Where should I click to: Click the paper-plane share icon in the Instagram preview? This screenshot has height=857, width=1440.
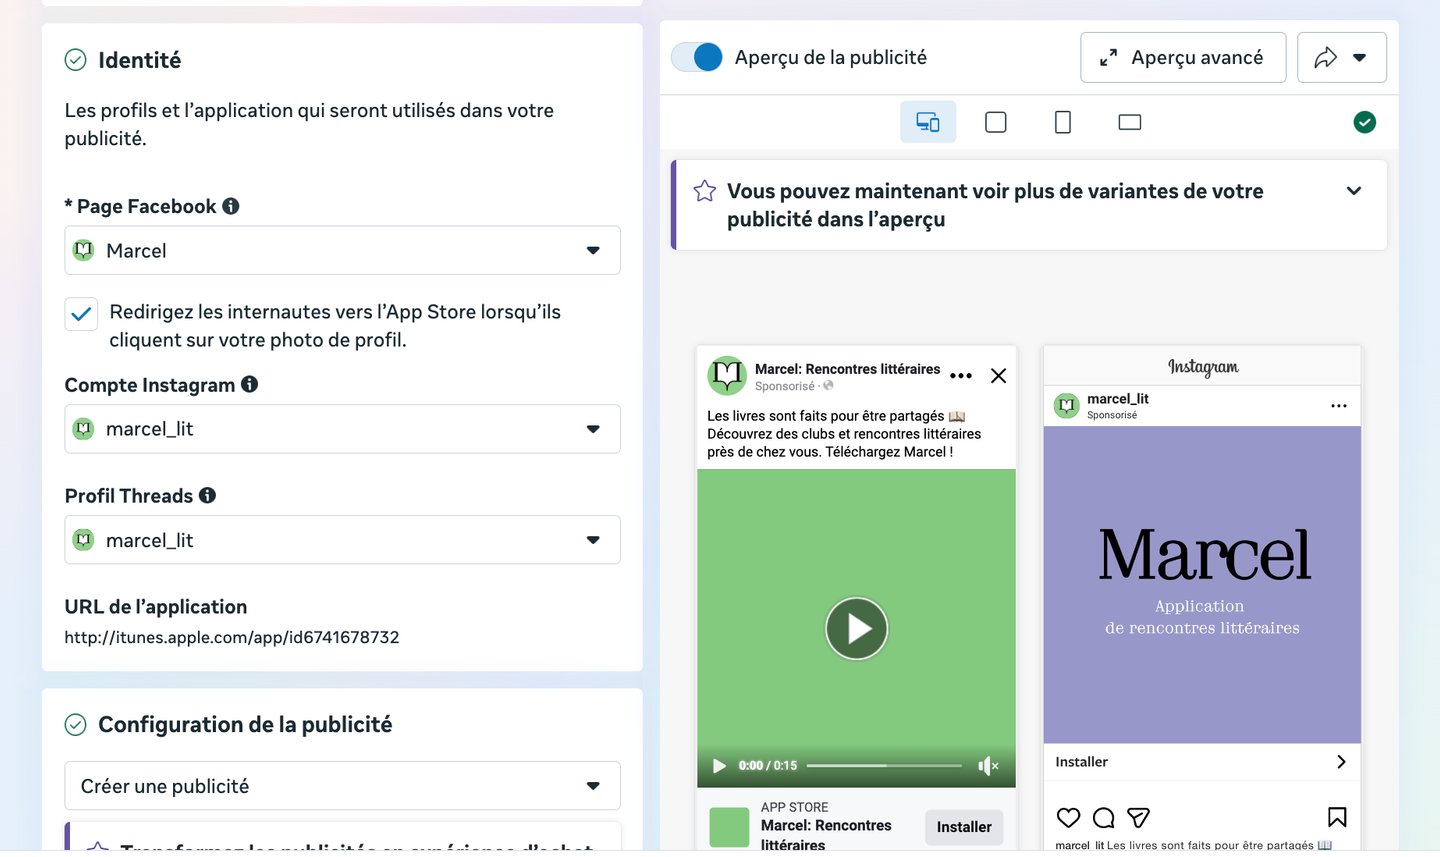click(1138, 818)
